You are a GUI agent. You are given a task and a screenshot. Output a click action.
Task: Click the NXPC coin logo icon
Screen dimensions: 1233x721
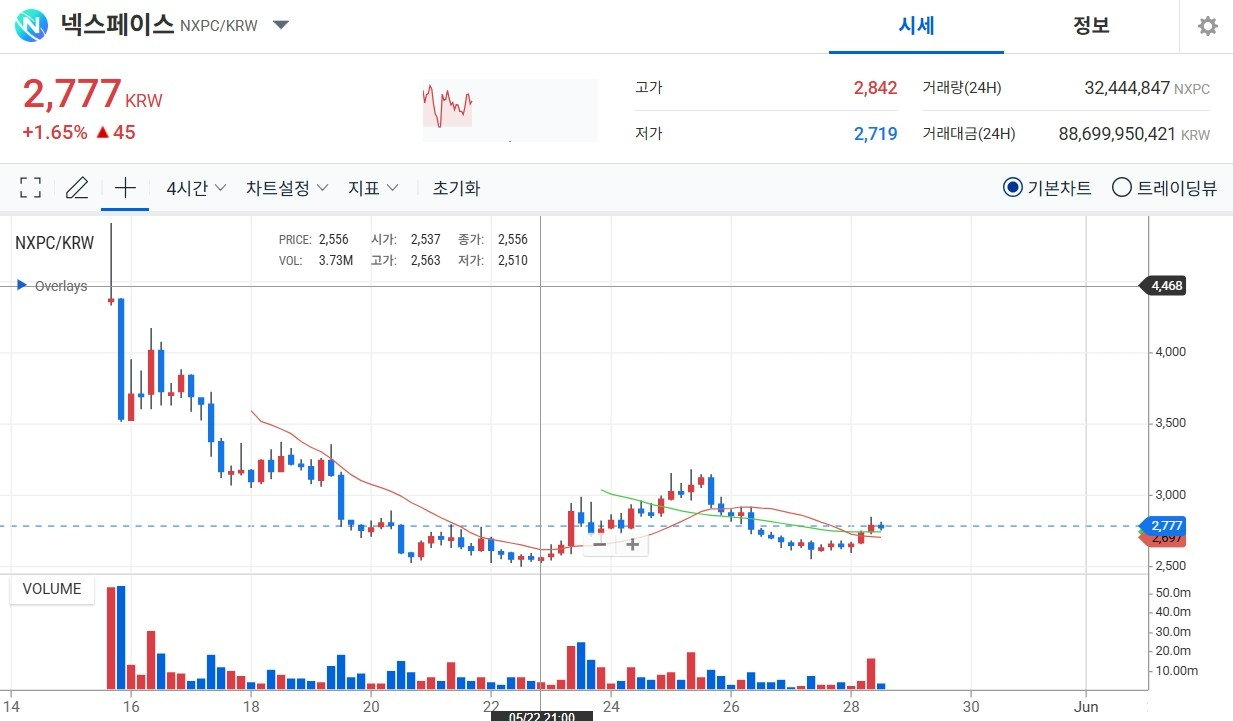tap(31, 25)
